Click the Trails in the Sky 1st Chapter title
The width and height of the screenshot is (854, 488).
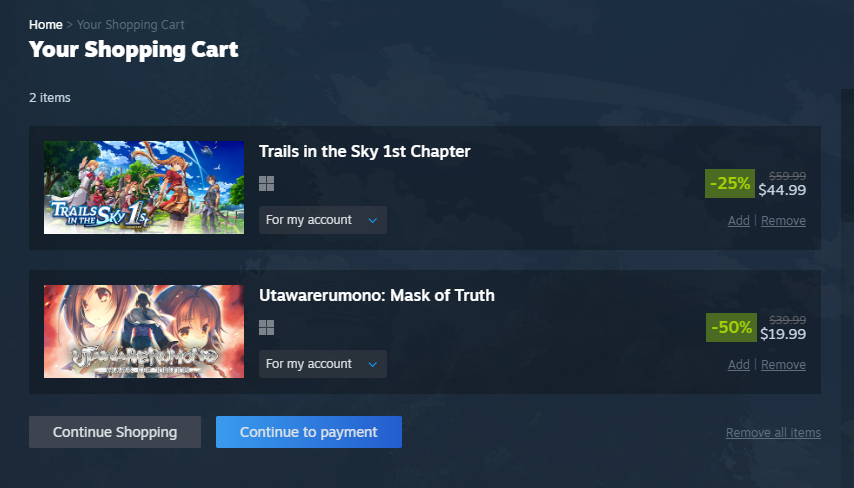click(364, 151)
